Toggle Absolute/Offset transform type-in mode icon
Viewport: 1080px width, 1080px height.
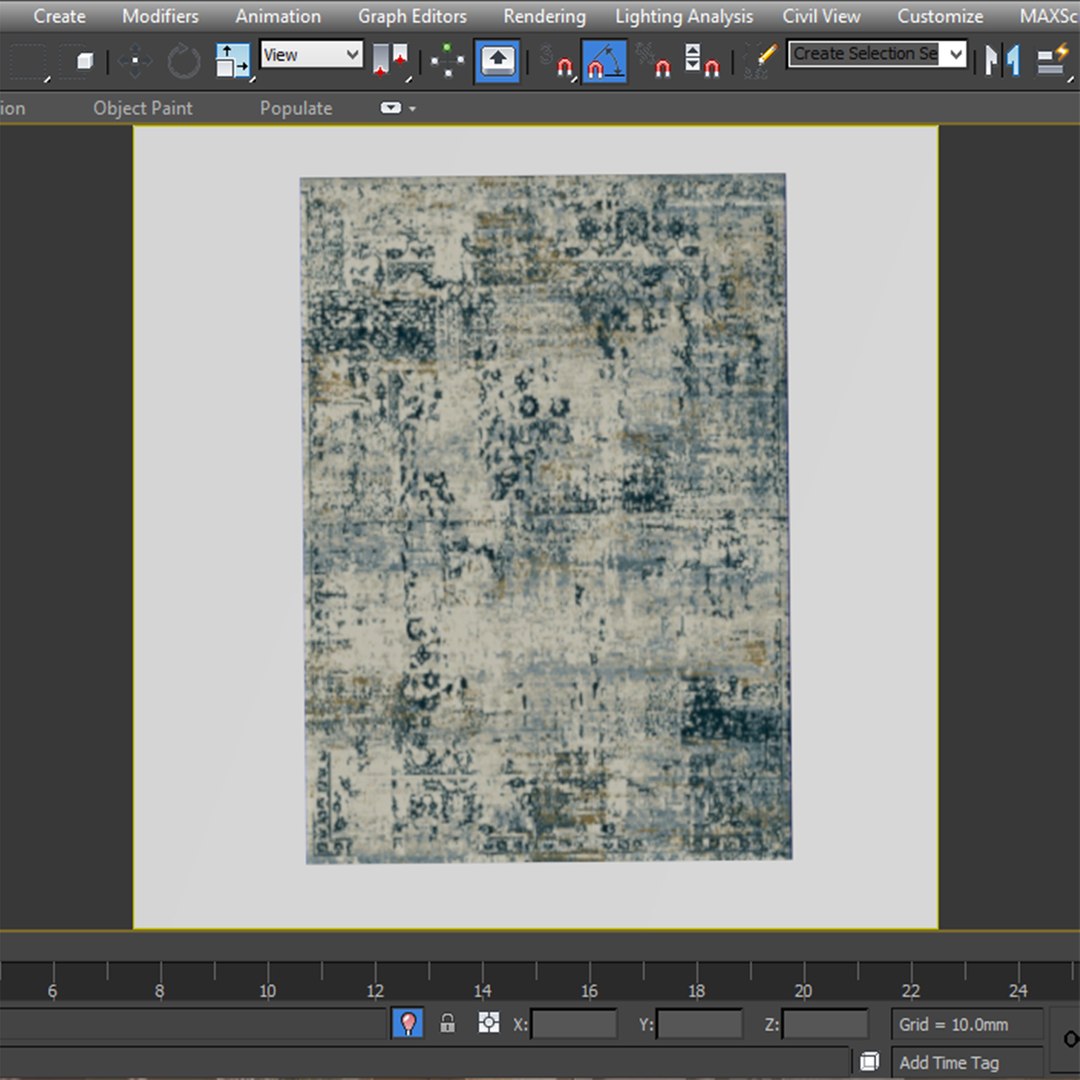(x=488, y=1023)
